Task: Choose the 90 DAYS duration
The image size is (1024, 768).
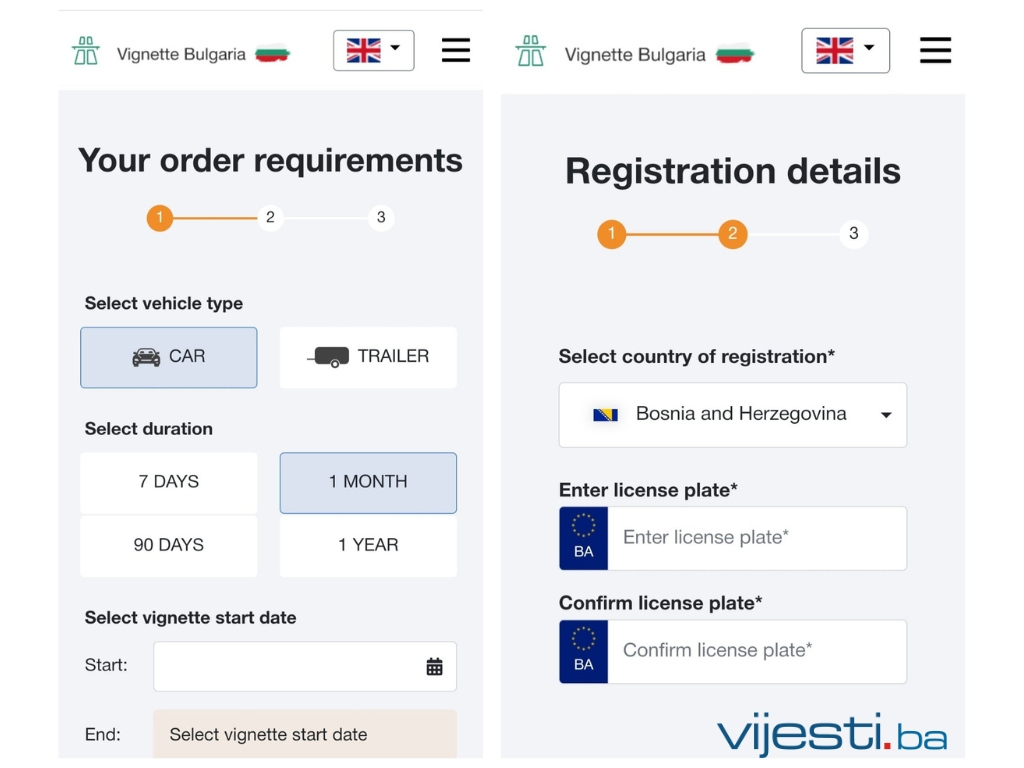Action: 168,545
